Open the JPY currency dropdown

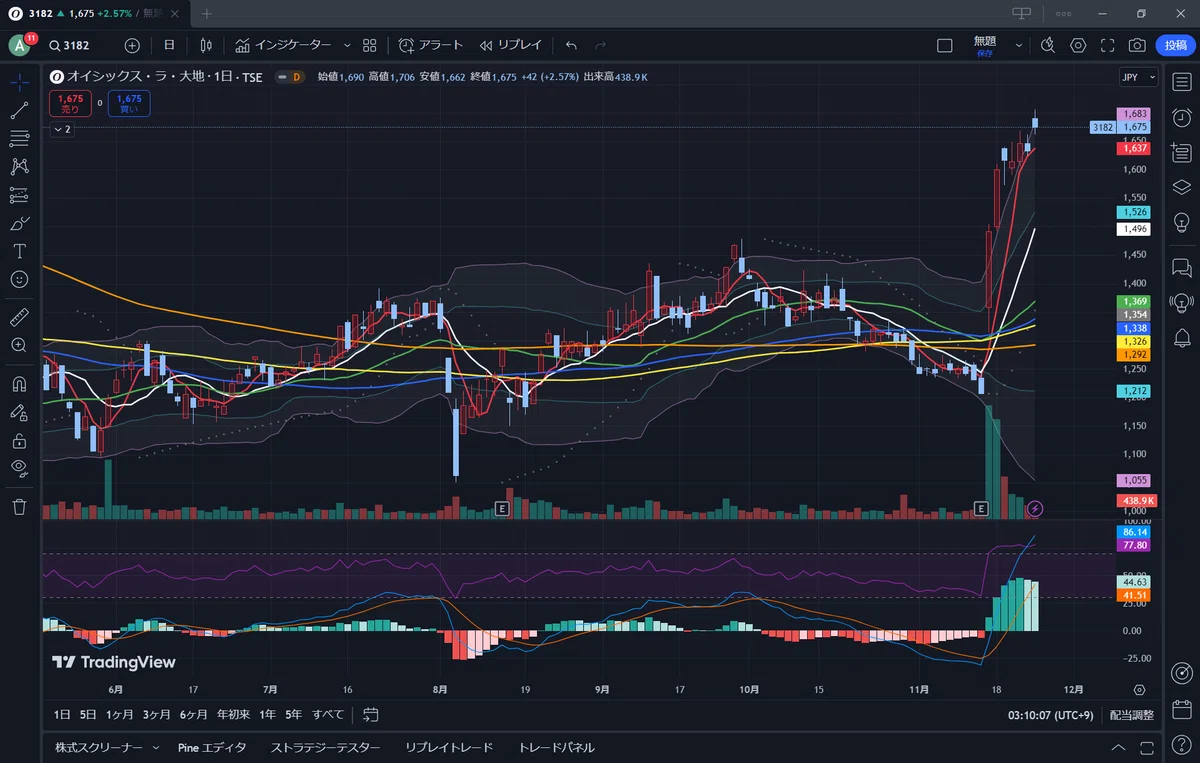[1138, 77]
